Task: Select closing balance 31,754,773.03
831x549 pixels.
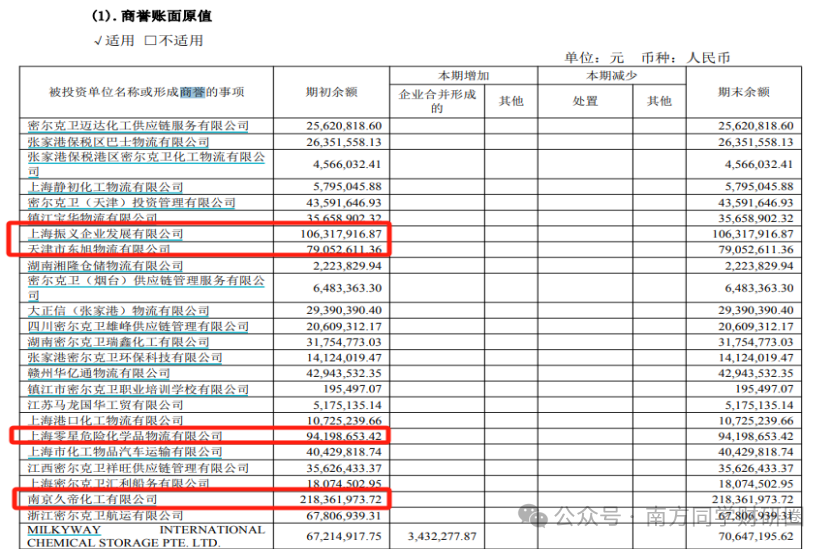Action: coord(756,342)
